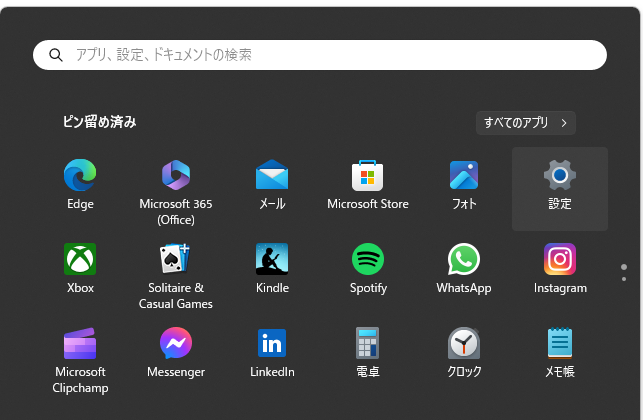Open Instagram
The height and width of the screenshot is (420, 643).
click(560, 269)
